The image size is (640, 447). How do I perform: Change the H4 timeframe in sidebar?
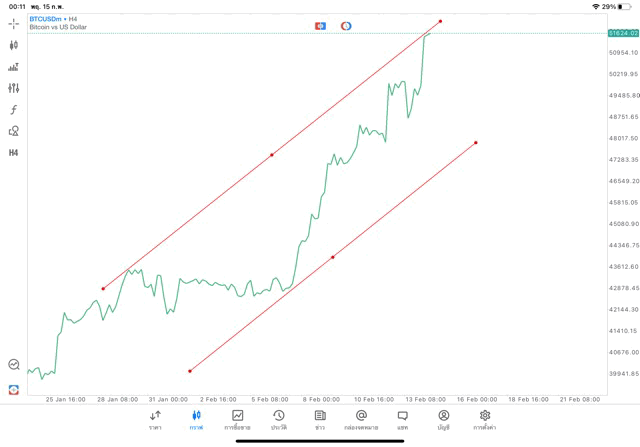[14, 153]
